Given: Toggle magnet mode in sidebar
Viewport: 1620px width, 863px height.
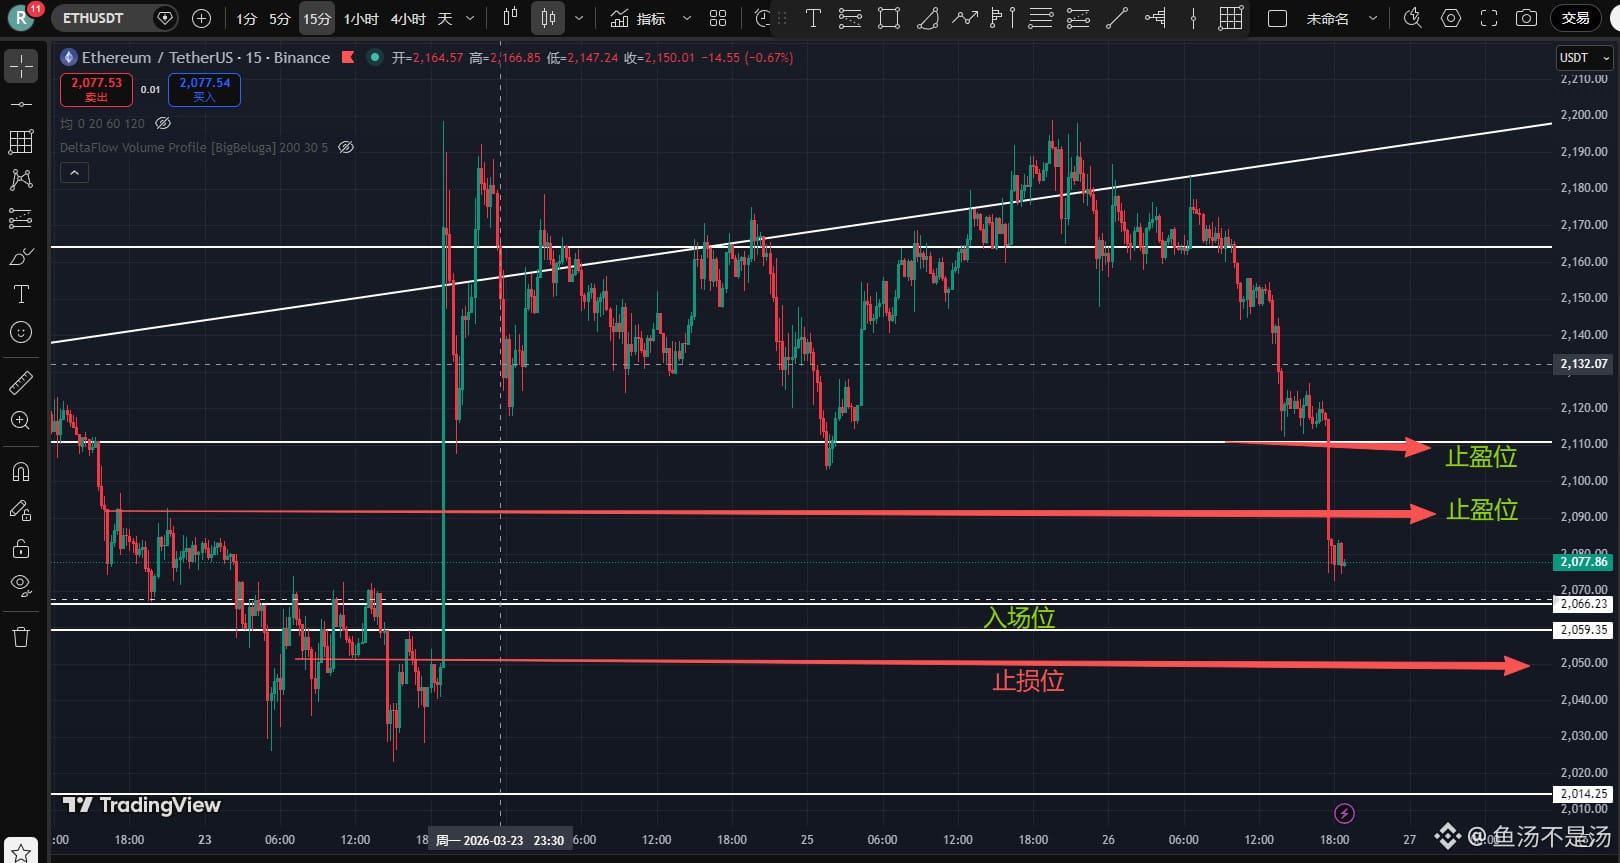Looking at the screenshot, I should pos(21,472).
